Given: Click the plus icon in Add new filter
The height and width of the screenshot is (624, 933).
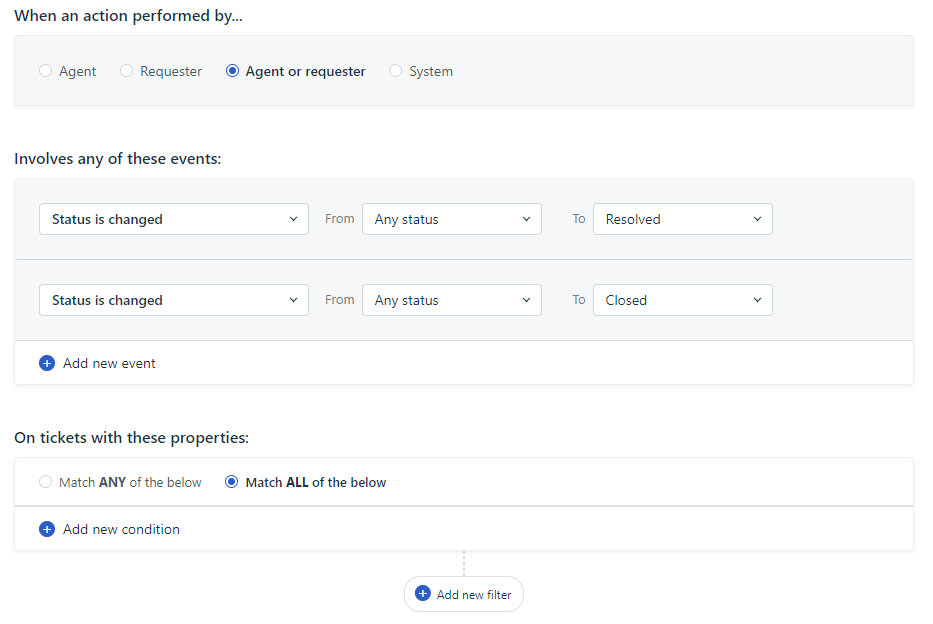Looking at the screenshot, I should 422,594.
